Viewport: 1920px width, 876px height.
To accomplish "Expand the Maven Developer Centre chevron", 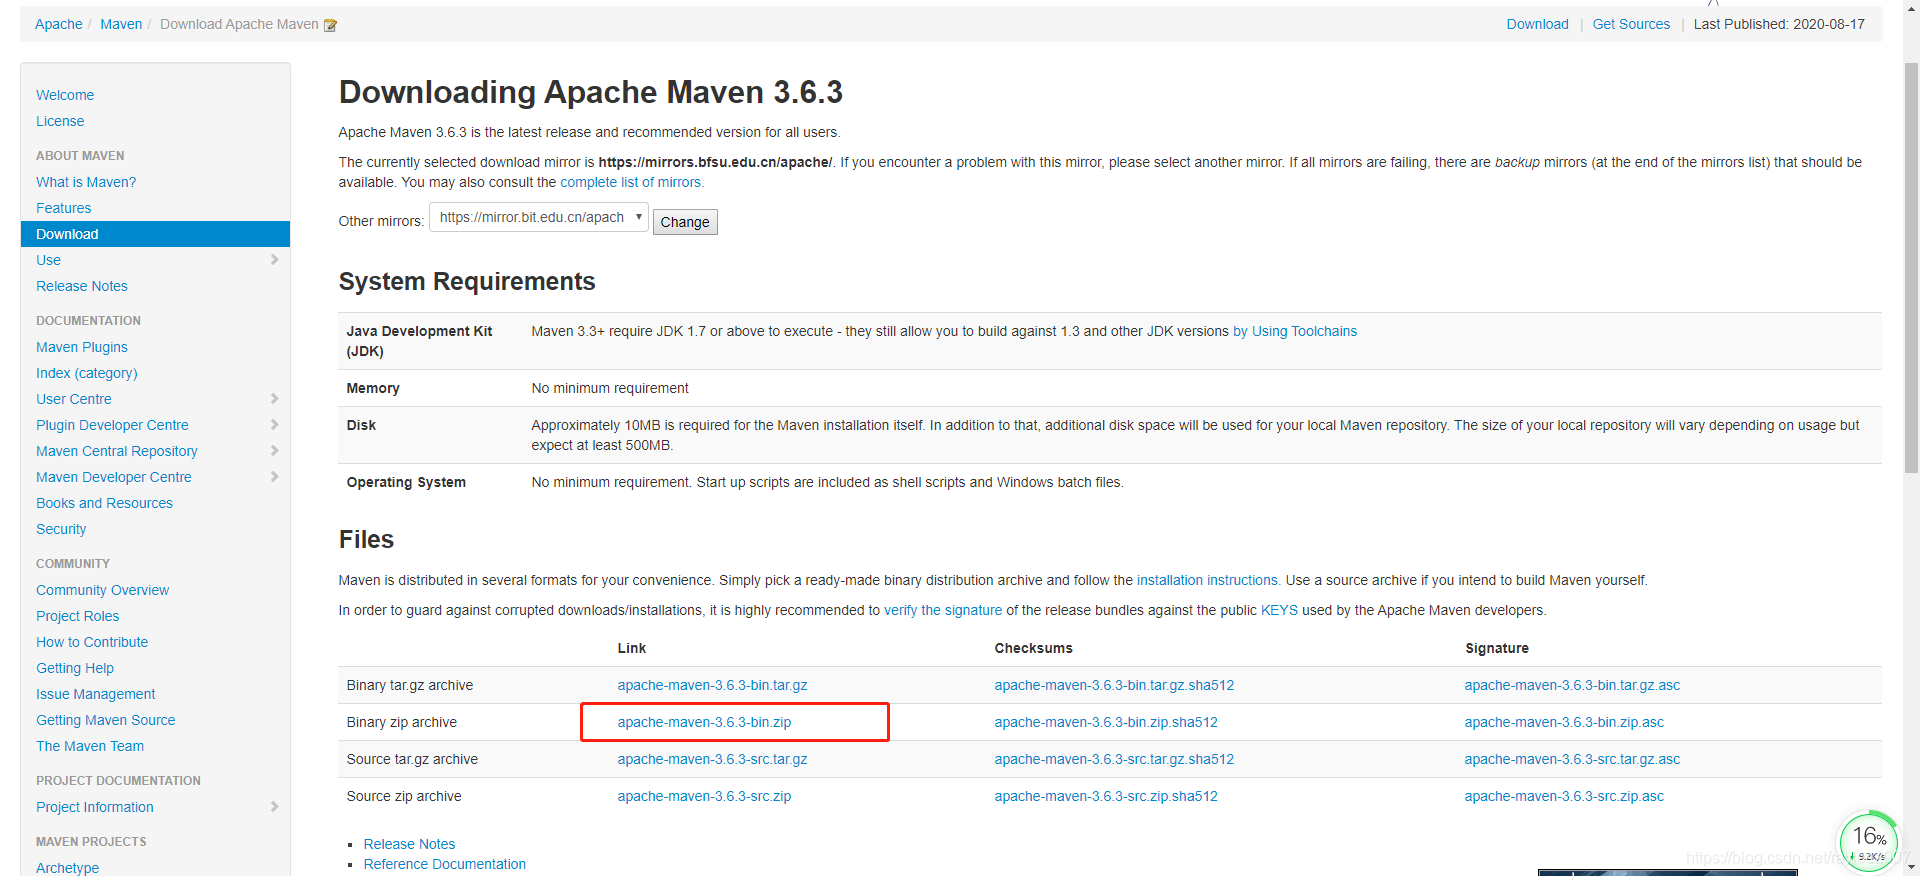I will click(x=274, y=477).
